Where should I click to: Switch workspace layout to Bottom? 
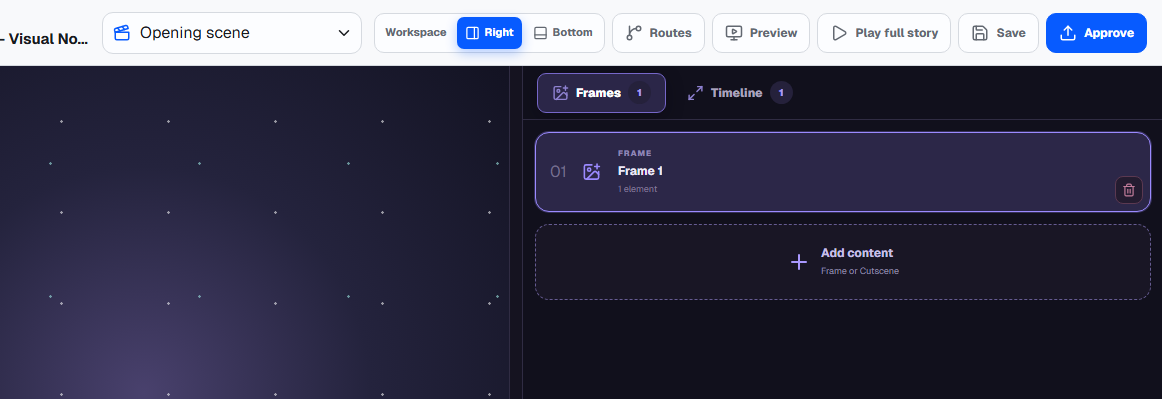[x=563, y=33]
